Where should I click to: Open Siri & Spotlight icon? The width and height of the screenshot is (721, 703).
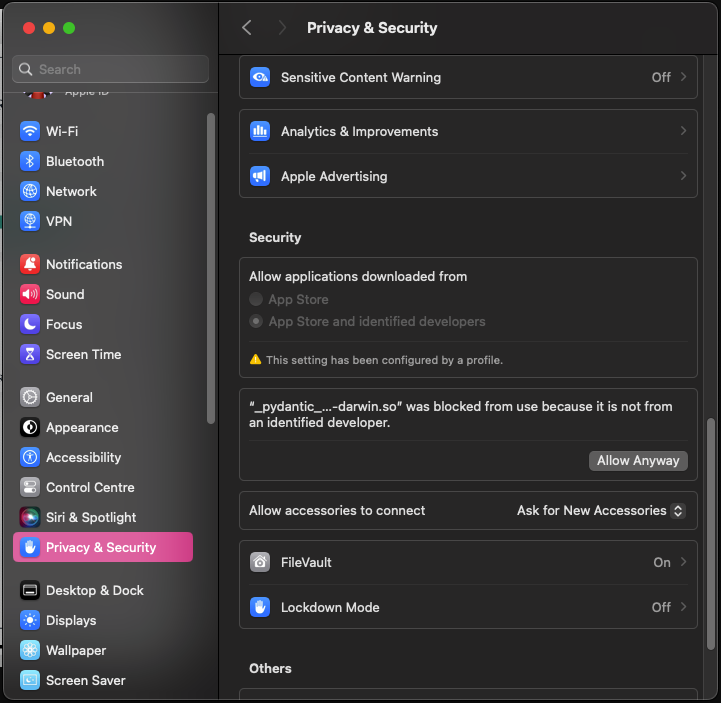(30, 517)
